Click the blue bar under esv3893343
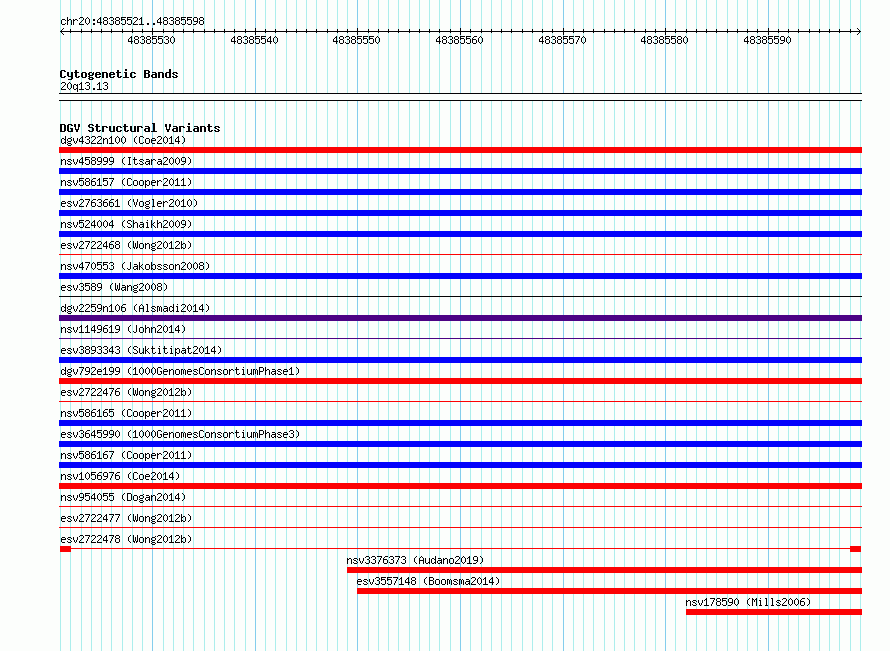The width and height of the screenshot is (890, 651). point(460,360)
